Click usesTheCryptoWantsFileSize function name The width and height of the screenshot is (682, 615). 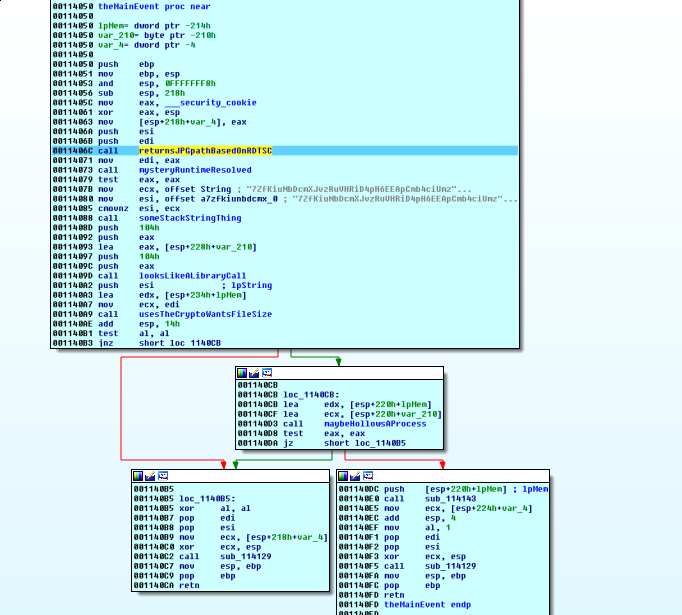205,314
